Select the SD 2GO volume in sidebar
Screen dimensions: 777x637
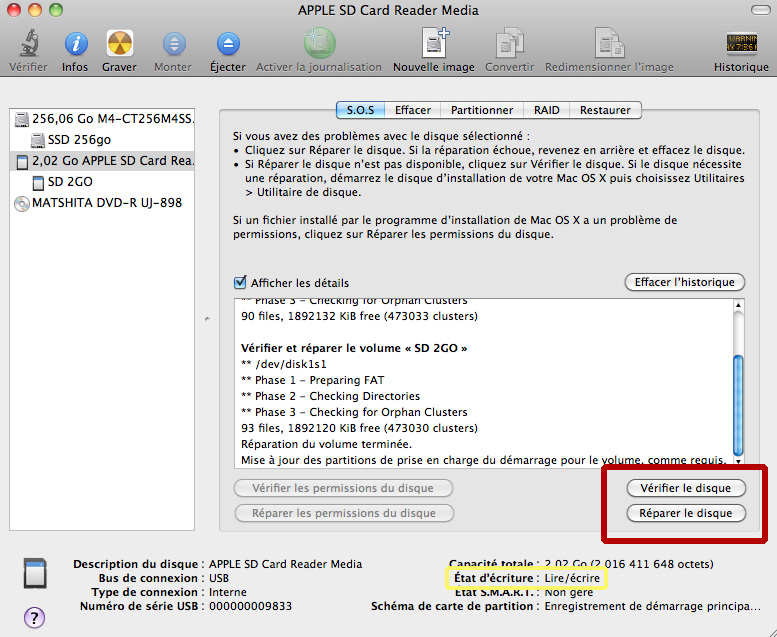(69, 182)
